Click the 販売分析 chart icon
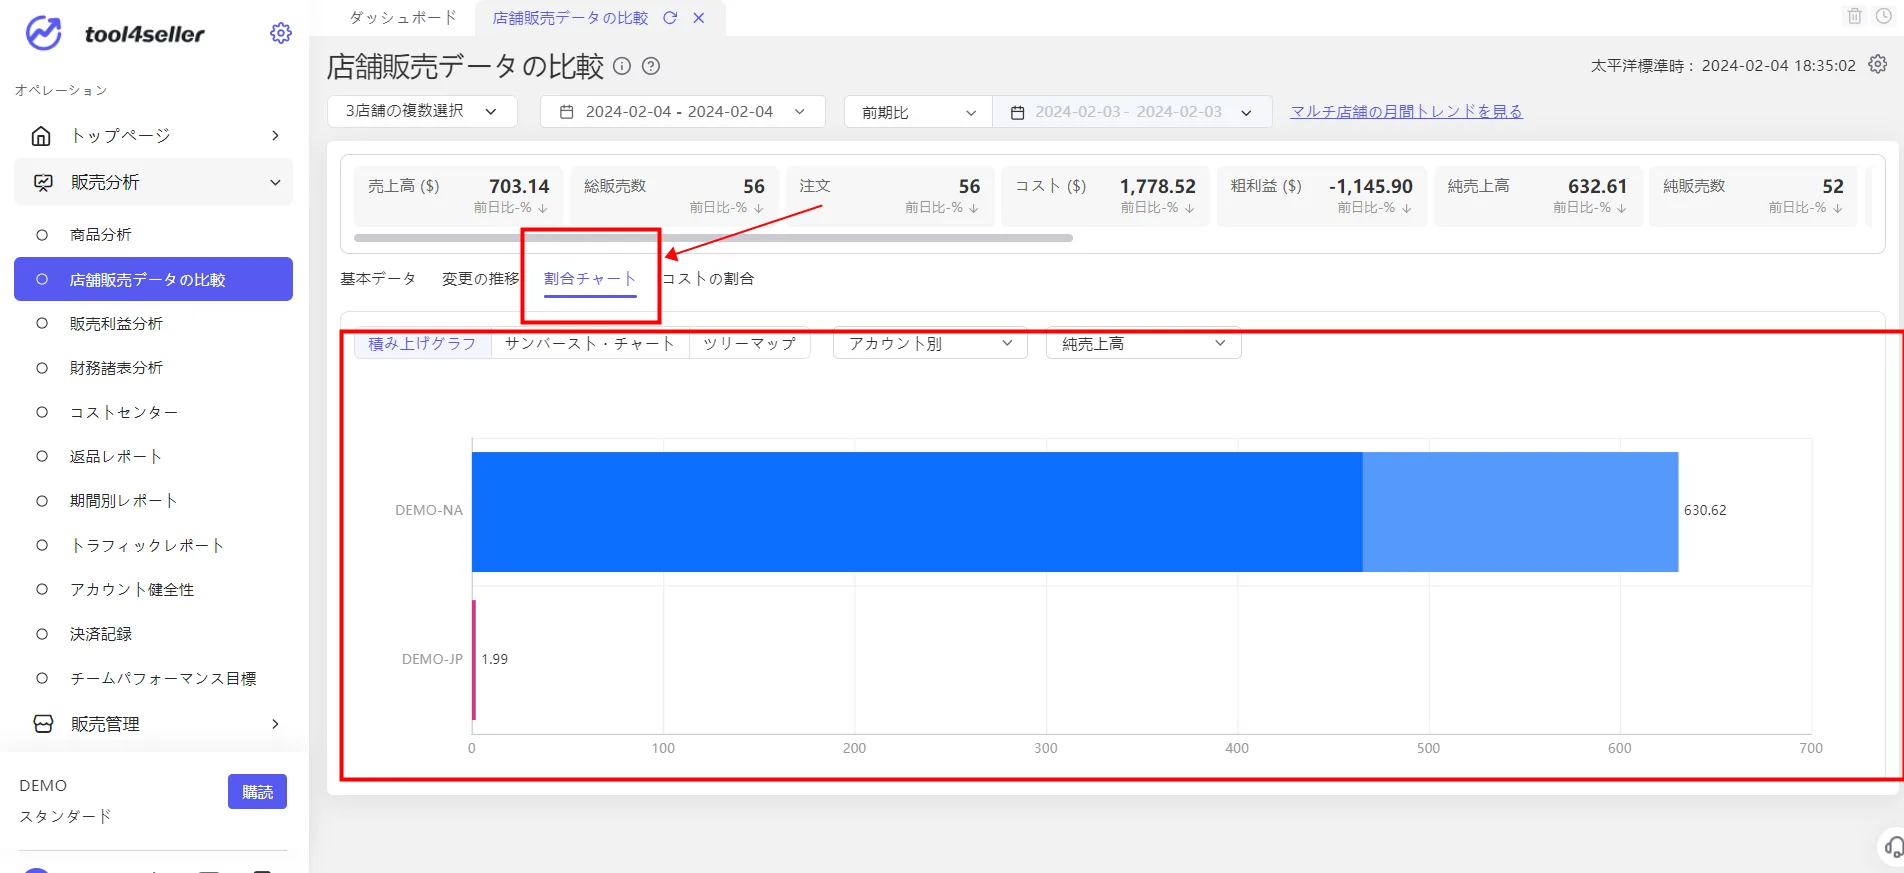 pyautogui.click(x=43, y=183)
